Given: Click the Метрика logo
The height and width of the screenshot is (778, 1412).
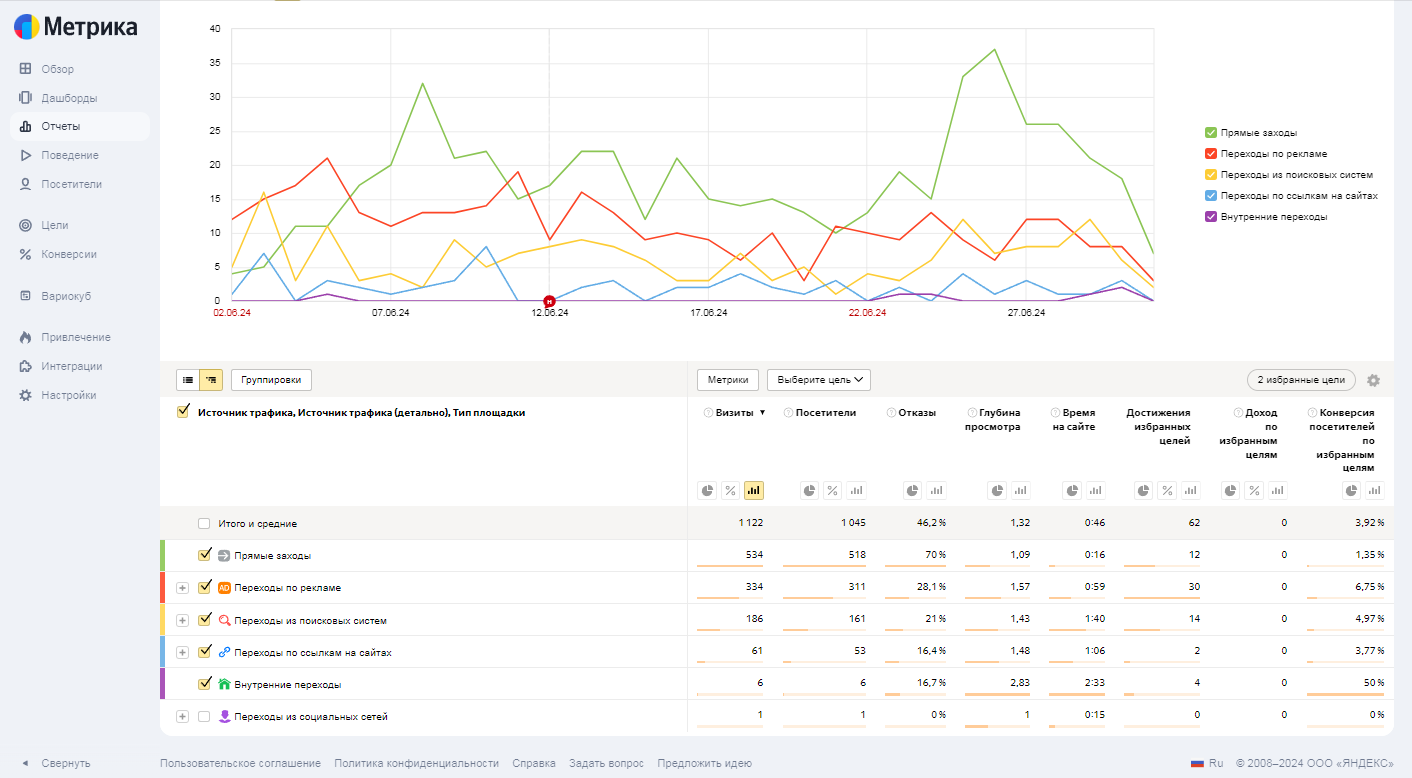Looking at the screenshot, I should pos(76,27).
